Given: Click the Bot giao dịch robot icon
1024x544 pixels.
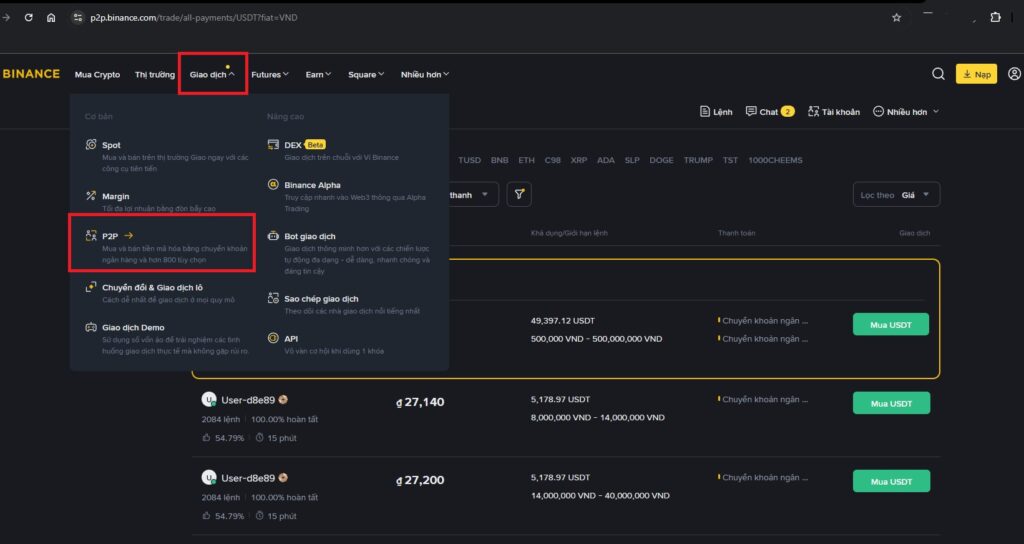Looking at the screenshot, I should [x=273, y=235].
